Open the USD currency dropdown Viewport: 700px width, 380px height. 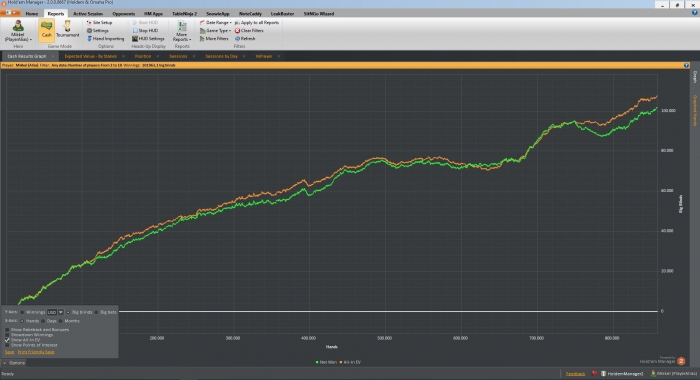pyautogui.click(x=61, y=312)
